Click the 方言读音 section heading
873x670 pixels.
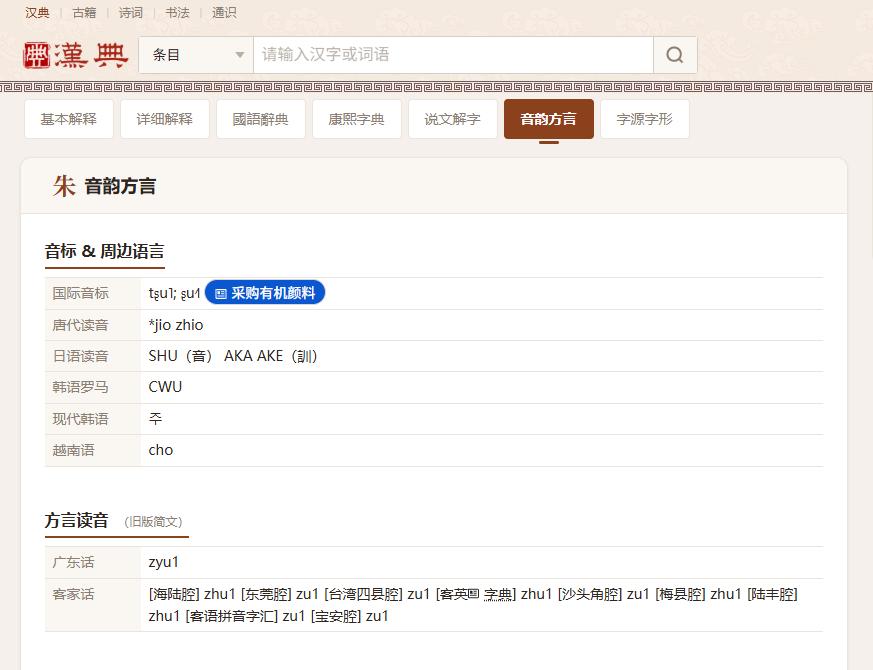pos(76,520)
